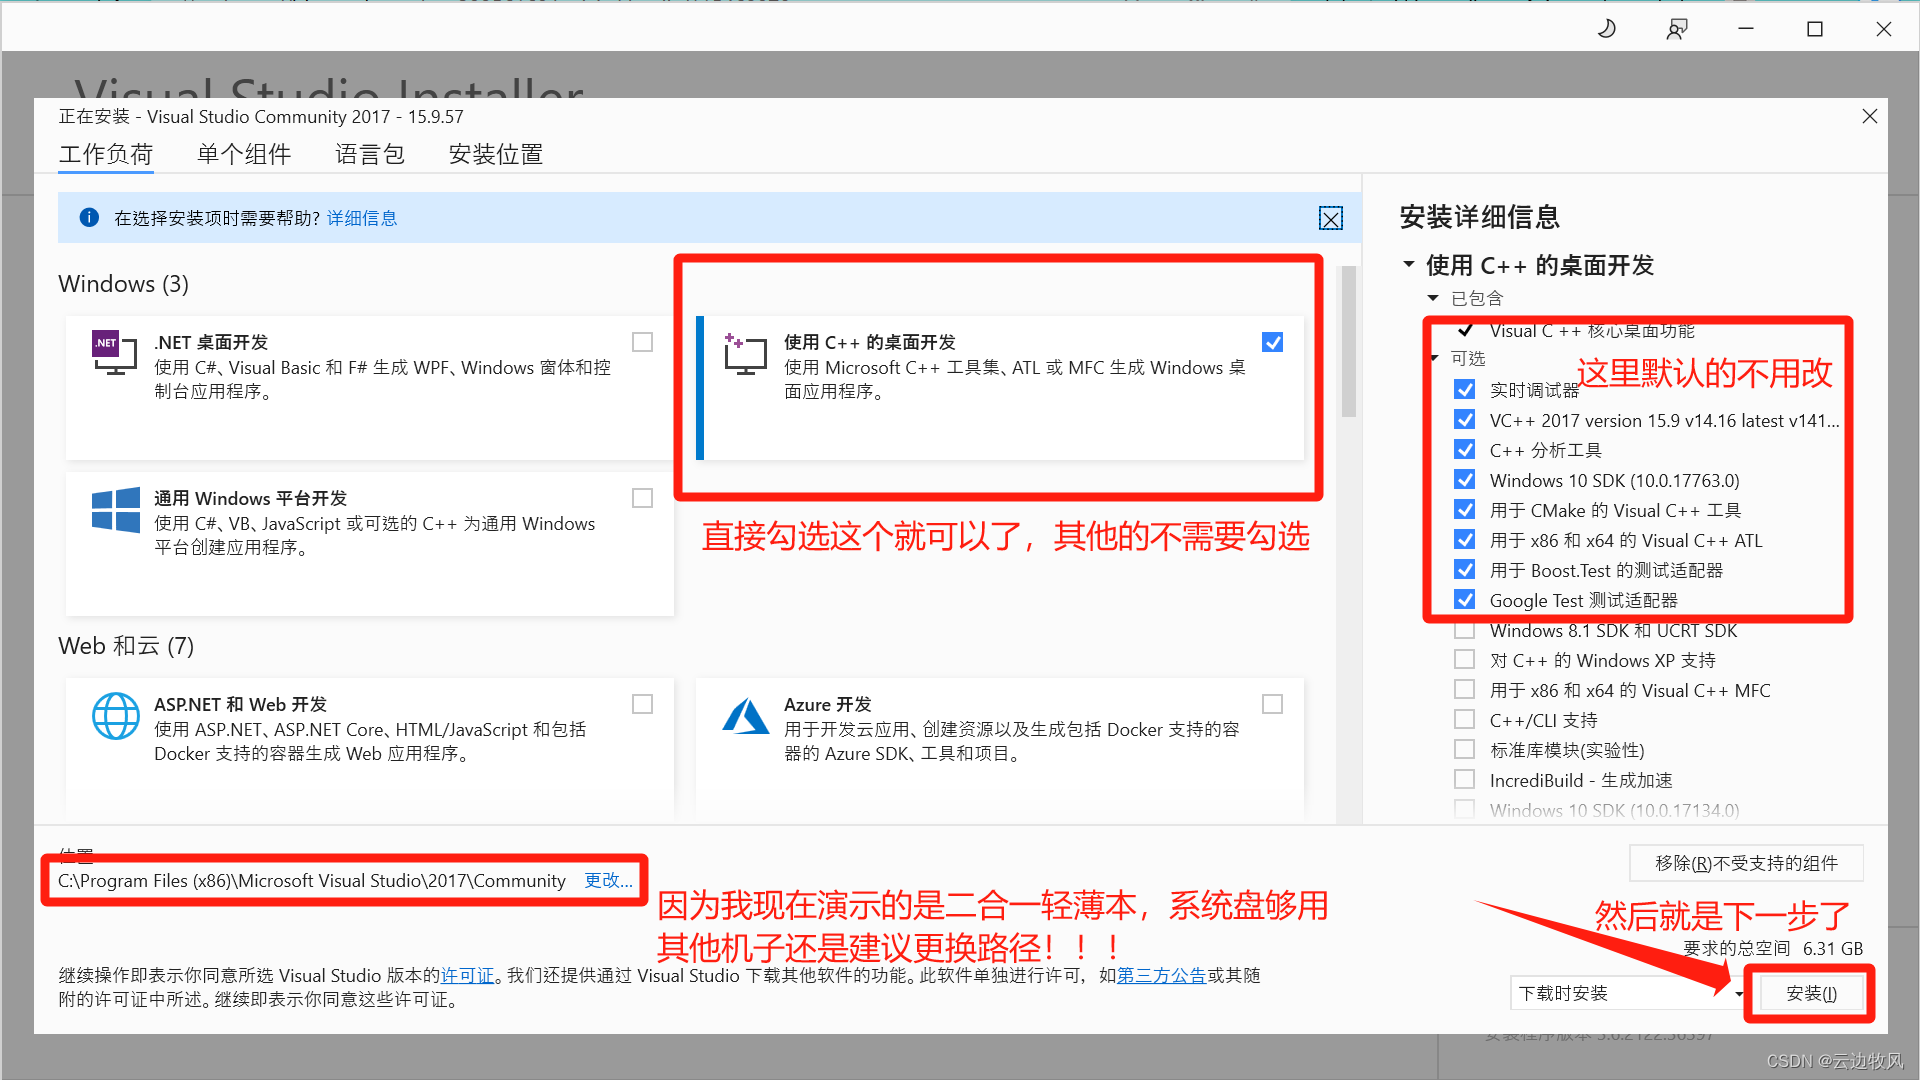Check the C++/CLI 支持 option
Image resolution: width=1920 pixels, height=1080 pixels.
click(x=1464, y=720)
